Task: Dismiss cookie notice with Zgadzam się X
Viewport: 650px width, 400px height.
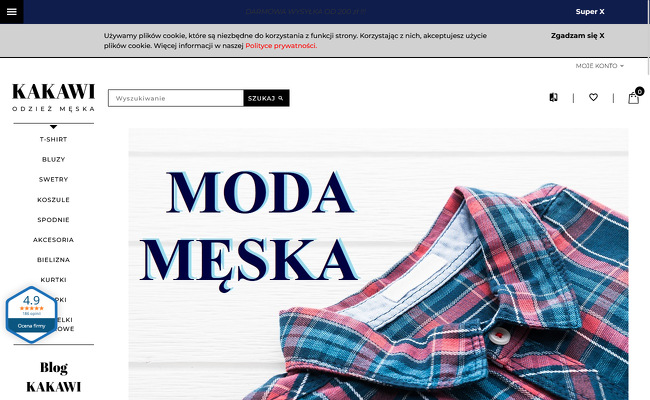Action: tap(577, 36)
